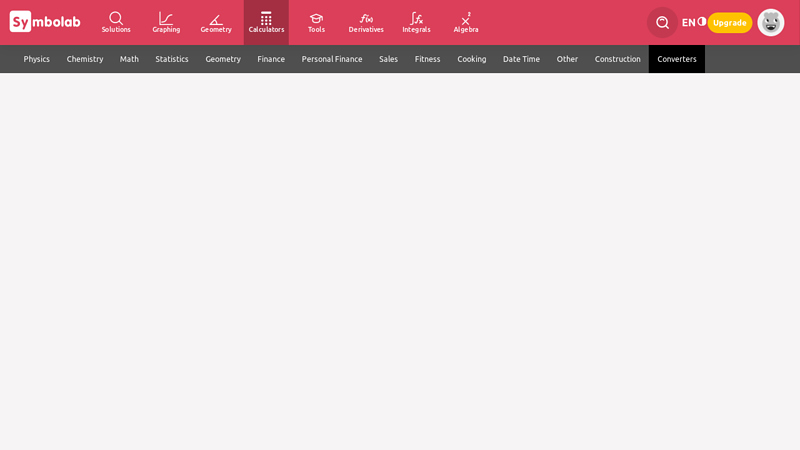800x450 pixels.
Task: Open the Date Time category
Action: 521,59
